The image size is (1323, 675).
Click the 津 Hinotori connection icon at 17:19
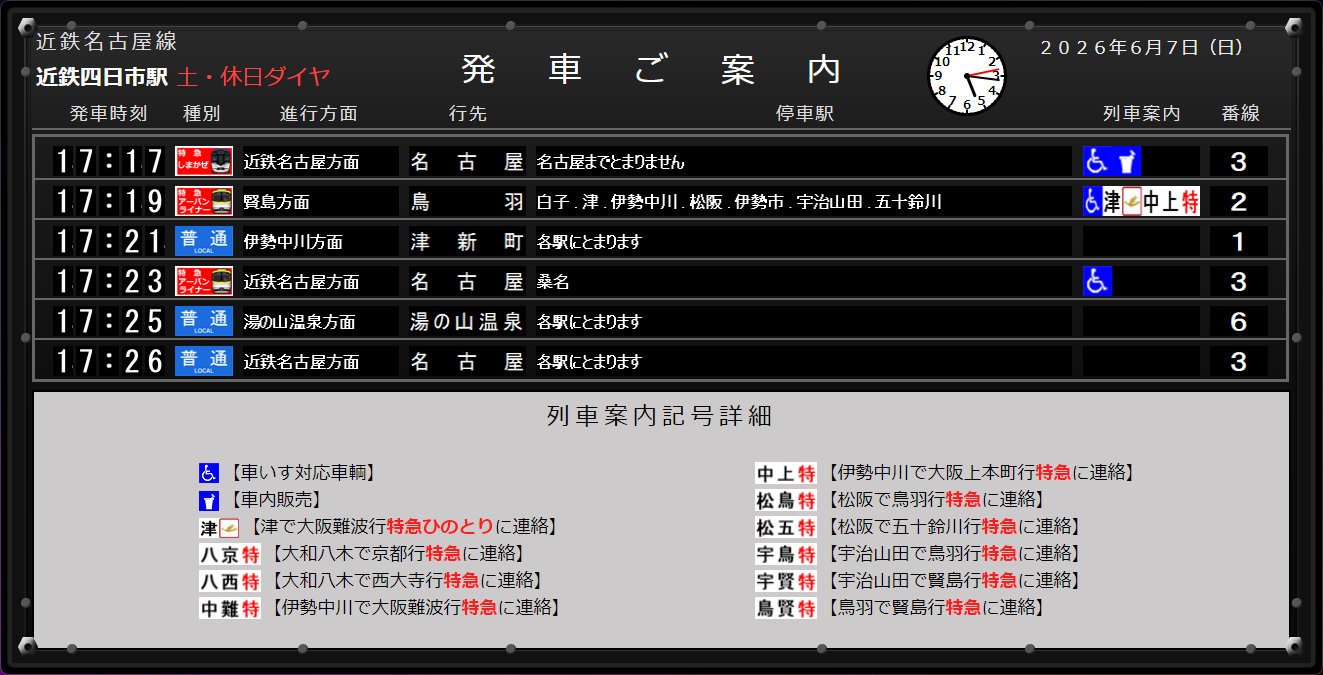pos(1122,201)
